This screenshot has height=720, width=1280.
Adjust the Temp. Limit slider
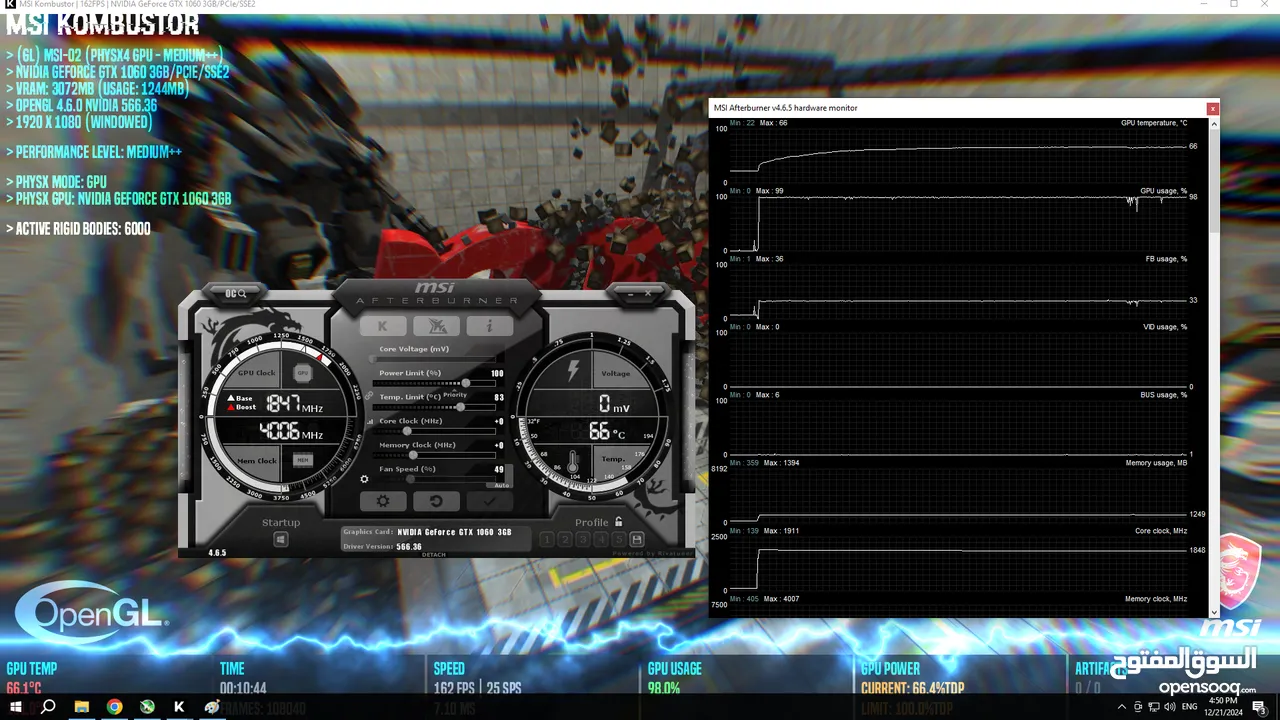pyautogui.click(x=433, y=407)
